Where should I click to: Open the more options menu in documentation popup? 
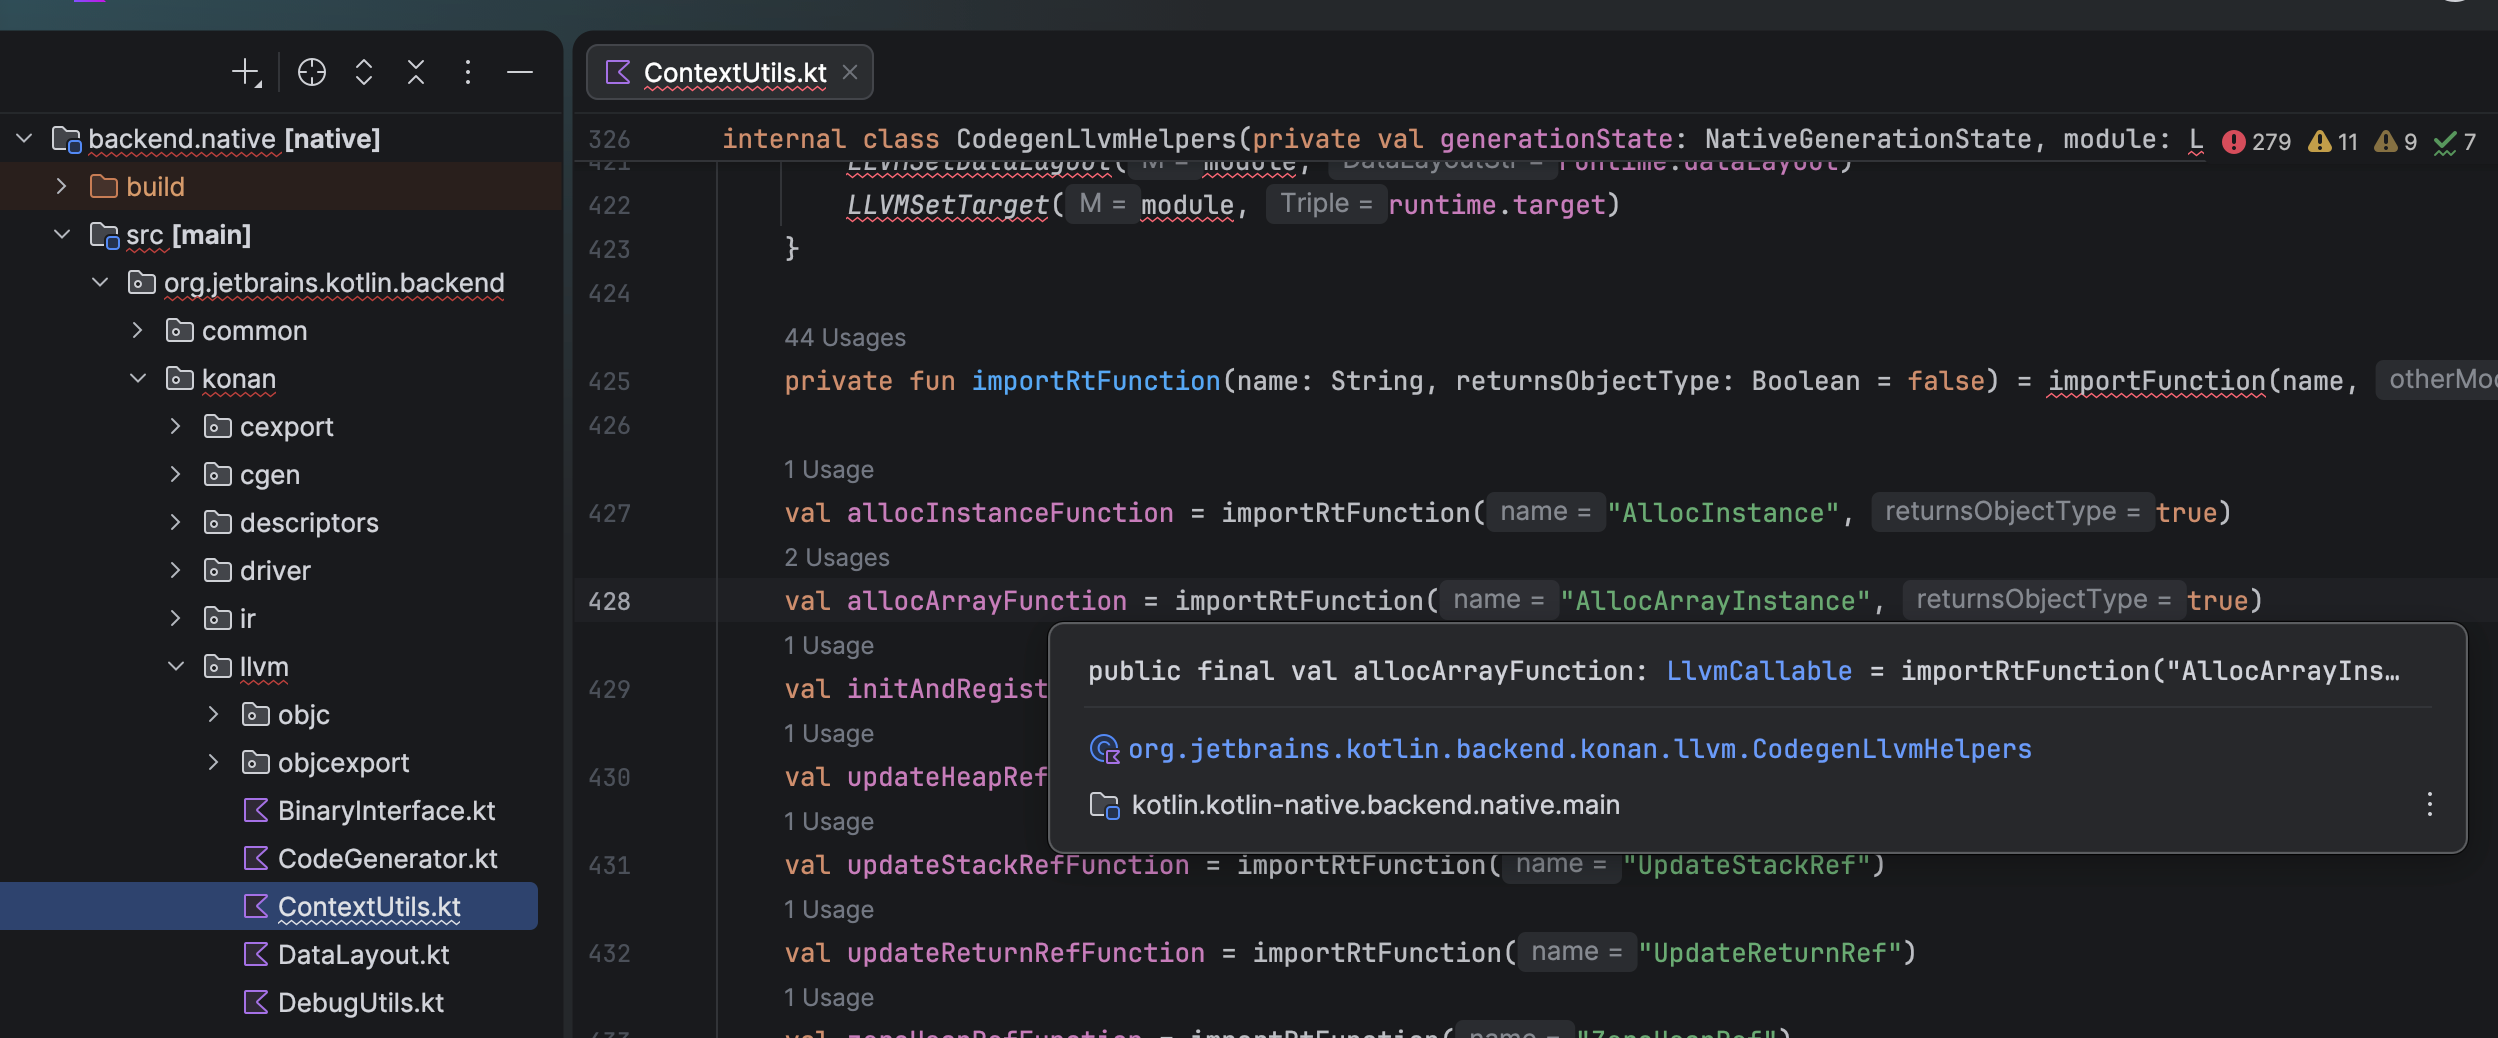2429,804
